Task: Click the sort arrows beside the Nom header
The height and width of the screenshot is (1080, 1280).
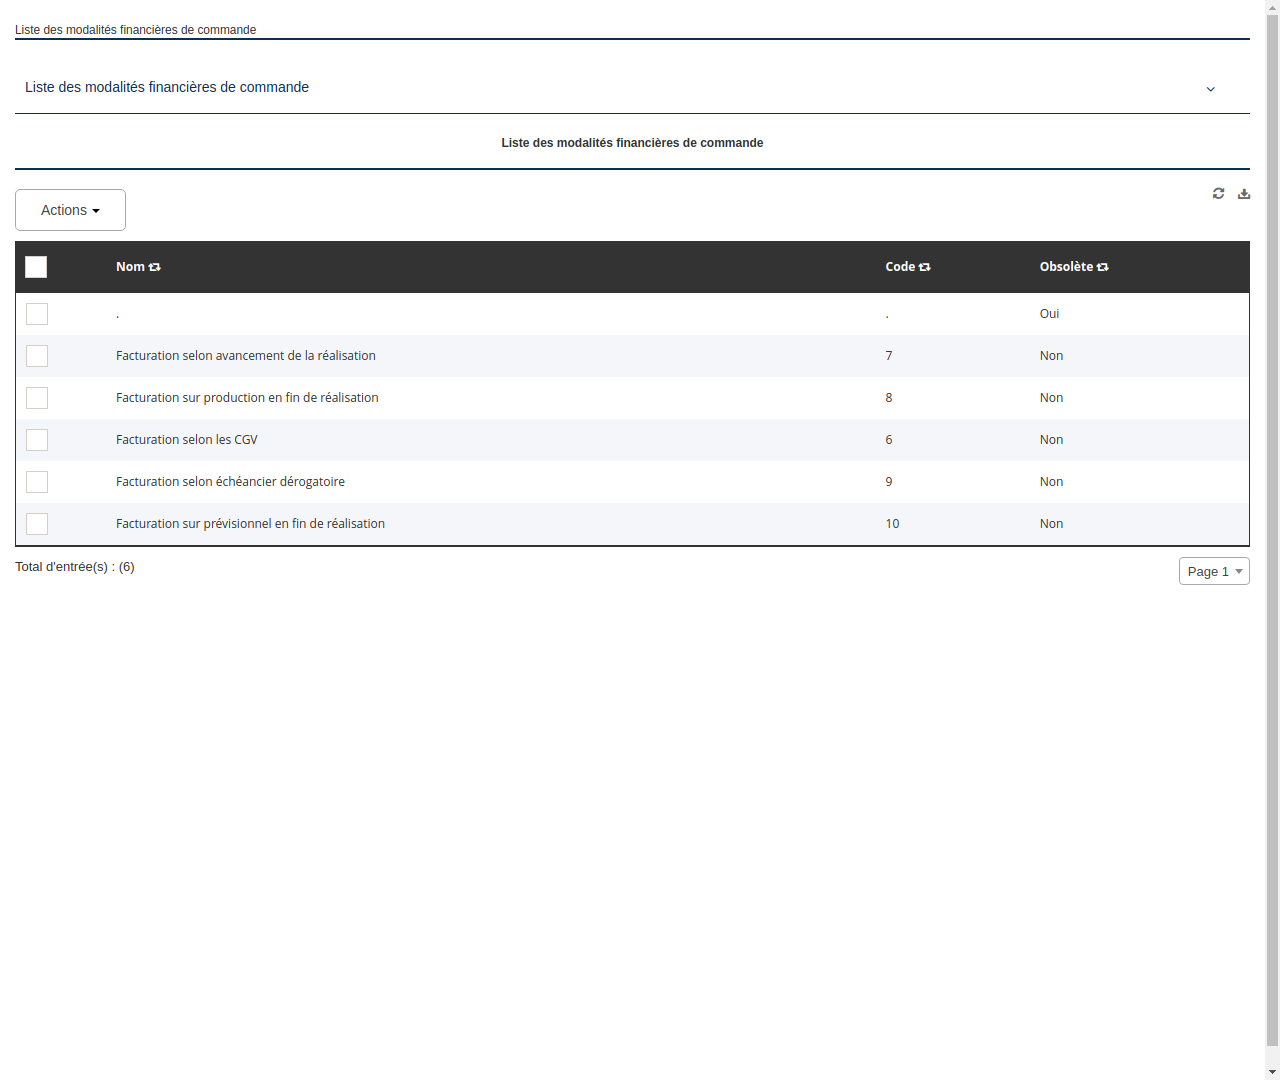Action: (154, 266)
